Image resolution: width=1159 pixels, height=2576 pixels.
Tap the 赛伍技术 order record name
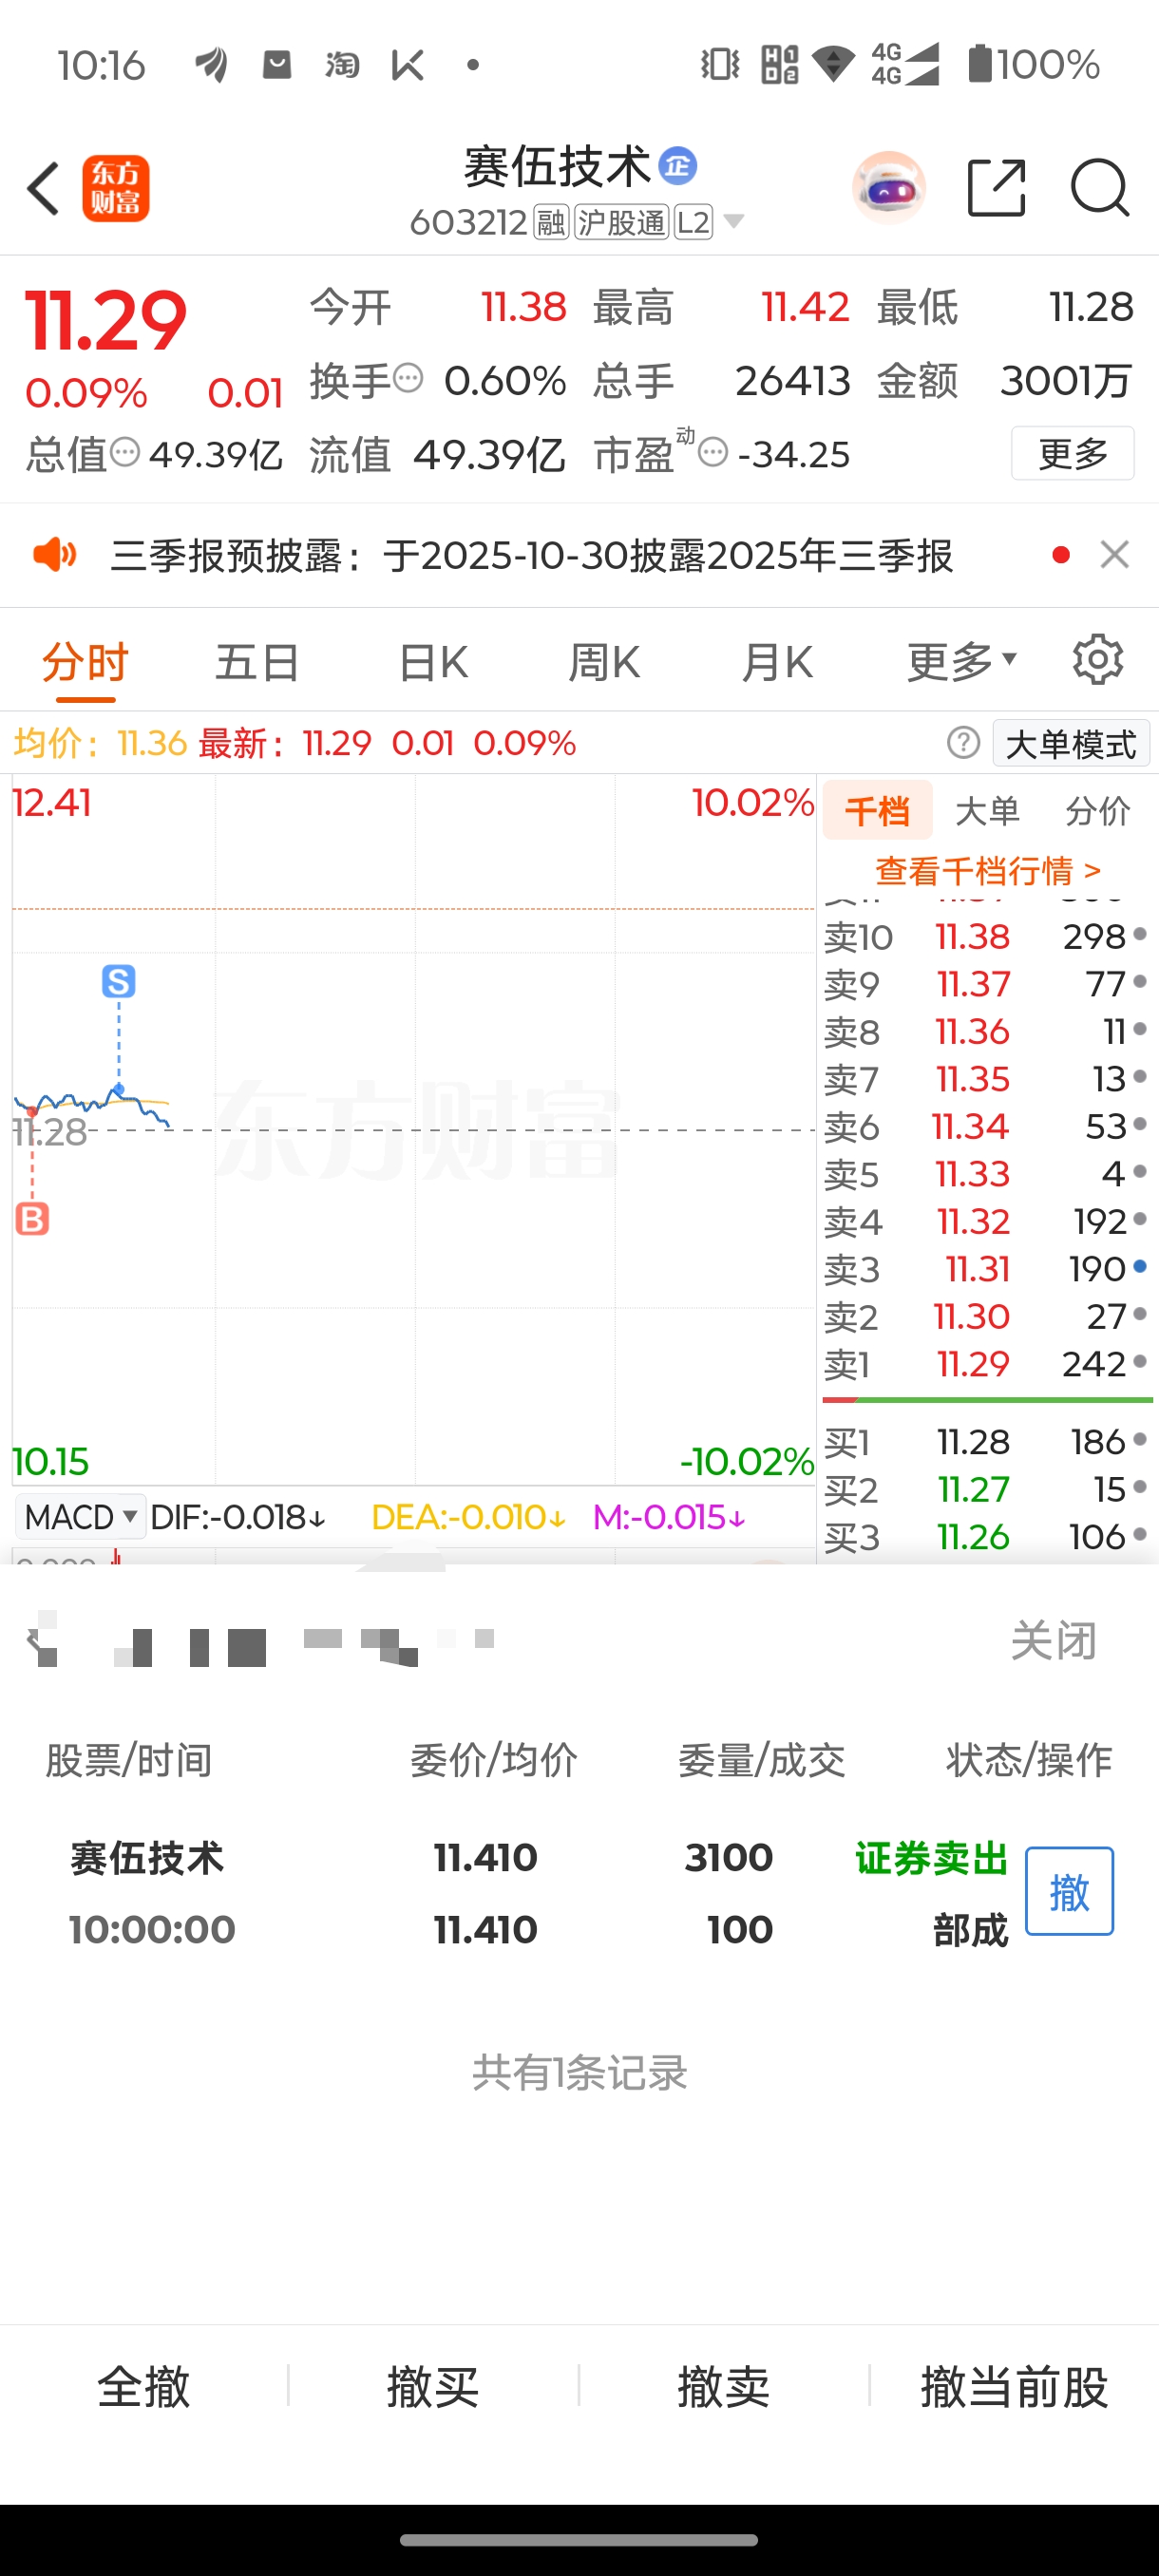click(x=147, y=1859)
